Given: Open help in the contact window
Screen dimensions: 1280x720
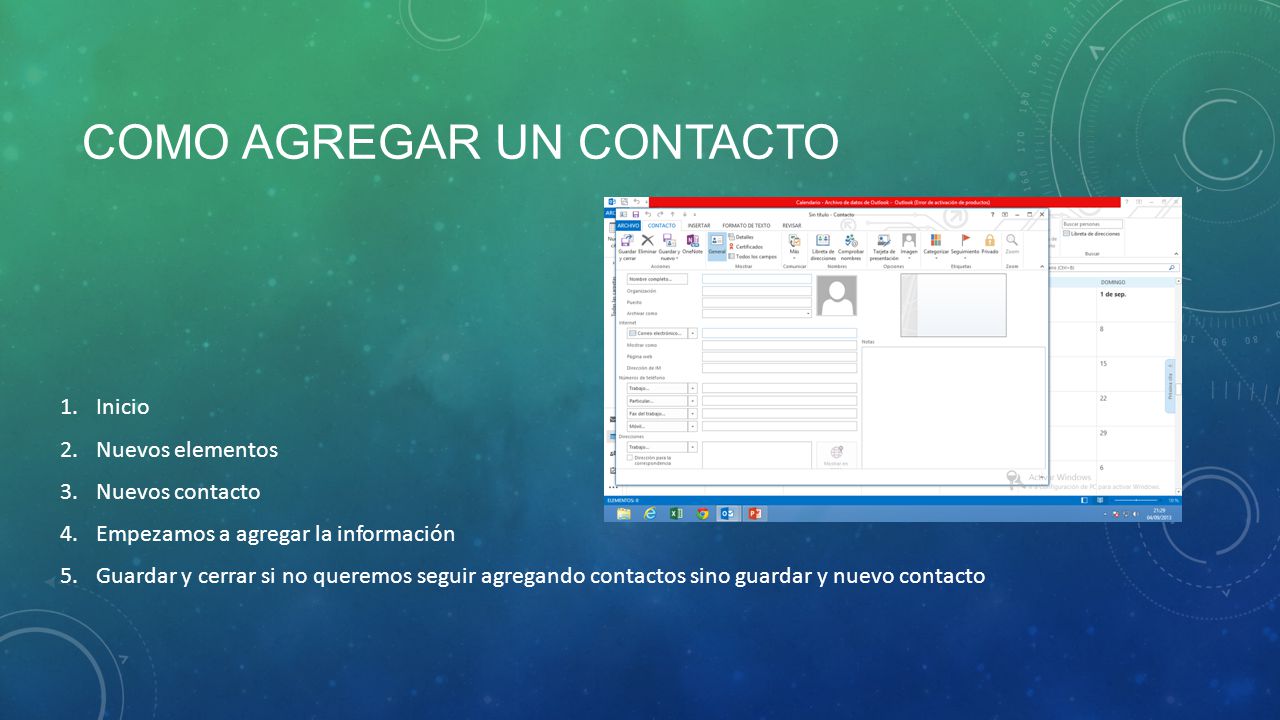Looking at the screenshot, I should point(992,214).
